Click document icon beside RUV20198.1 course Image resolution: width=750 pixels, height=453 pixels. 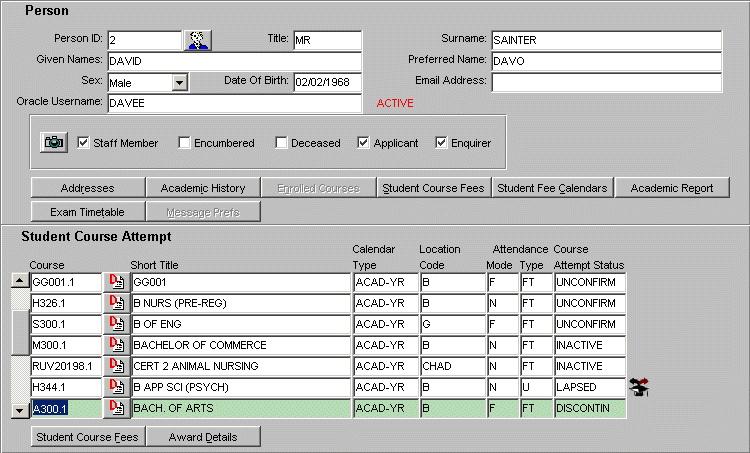click(117, 366)
